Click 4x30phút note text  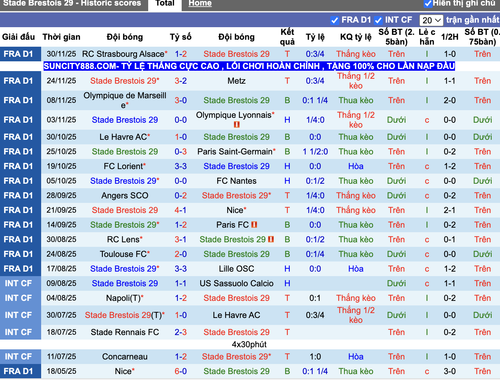249,344
